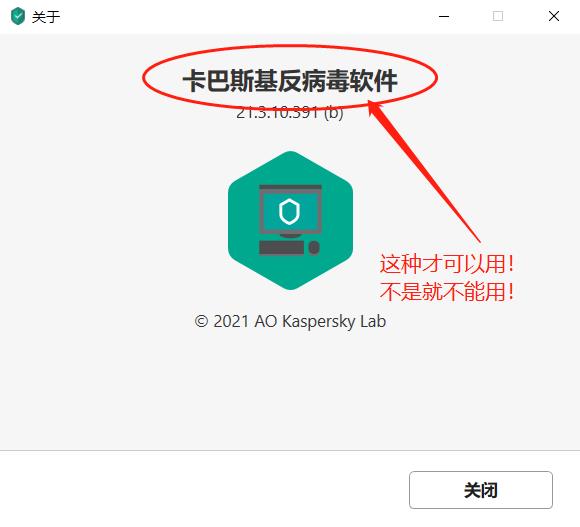
Task: Click the monitor stand in the logo
Action: [x=290, y=236]
